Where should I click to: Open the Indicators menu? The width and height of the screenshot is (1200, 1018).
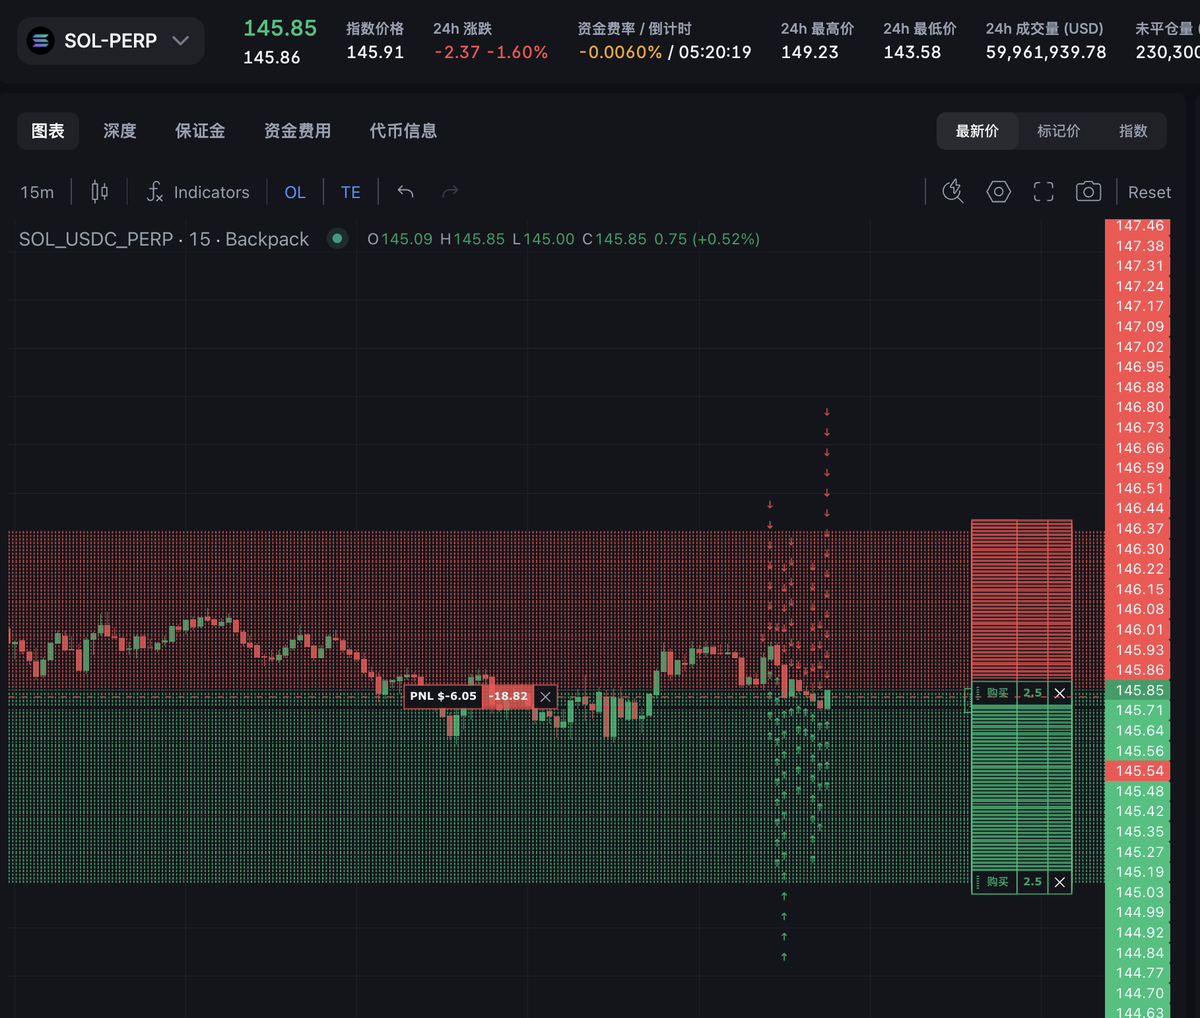pos(198,192)
